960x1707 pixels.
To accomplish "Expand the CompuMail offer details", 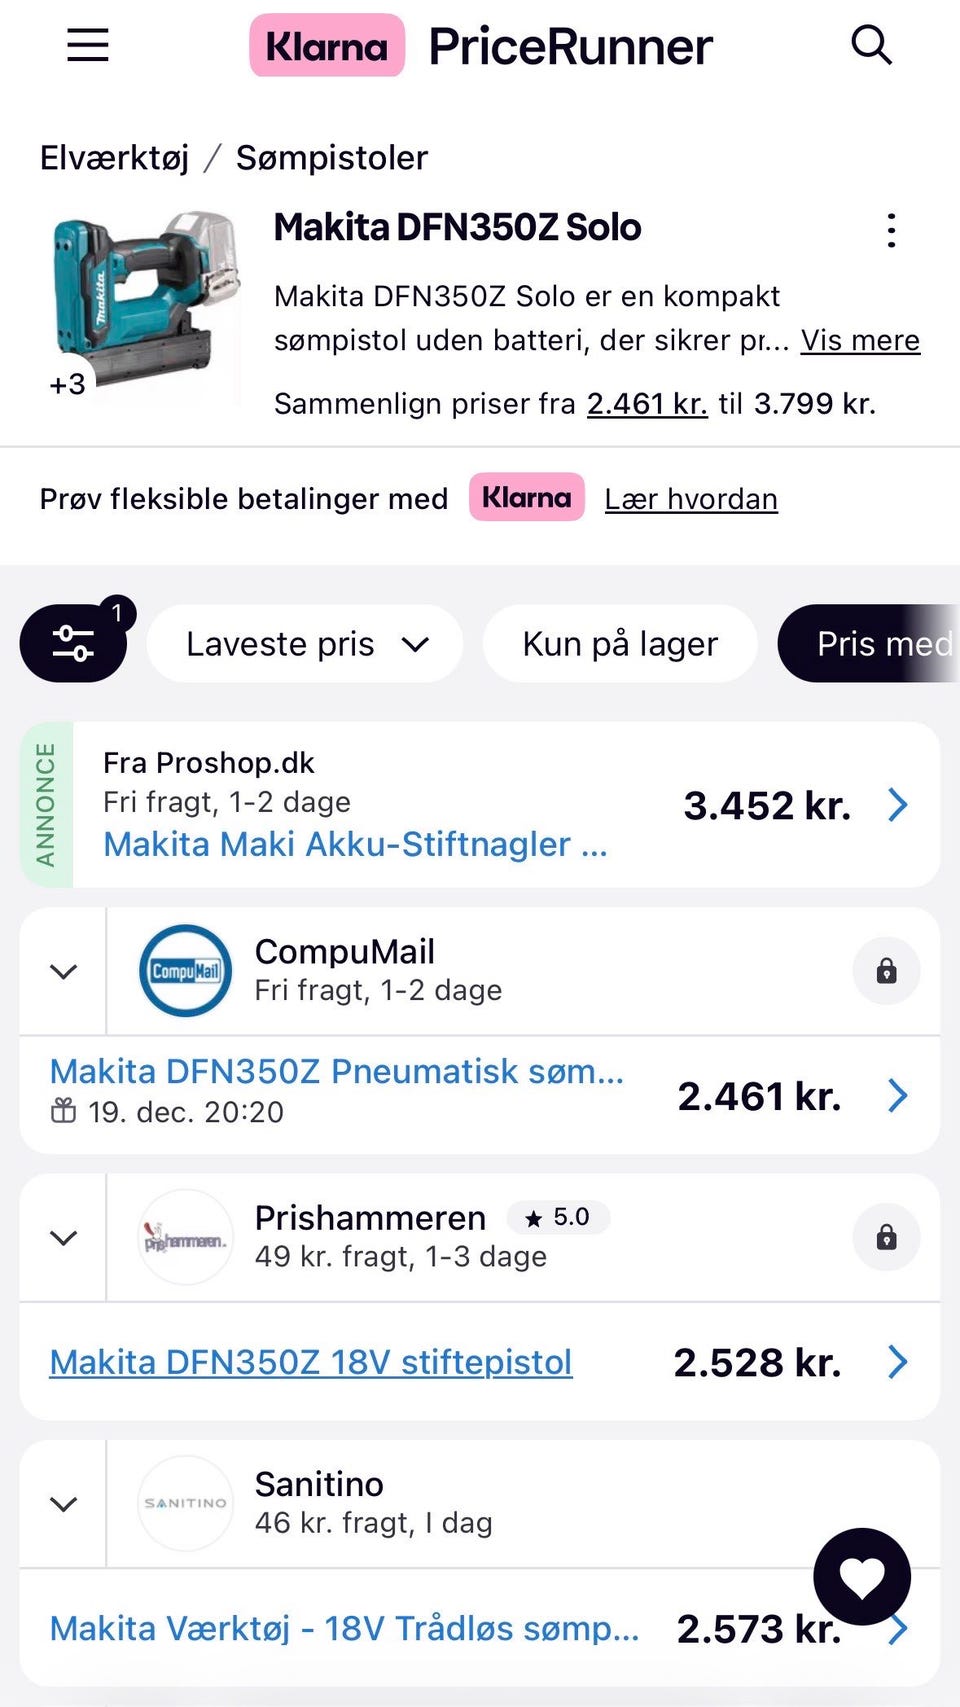I will click(64, 971).
